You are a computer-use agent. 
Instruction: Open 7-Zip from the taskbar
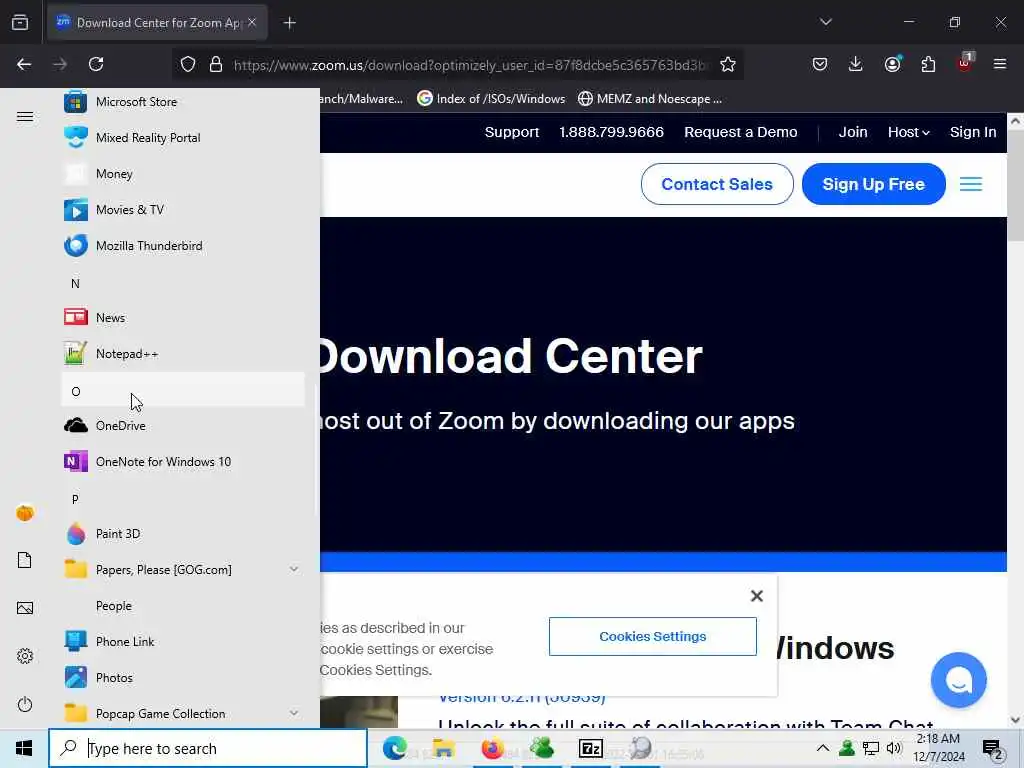tap(590, 748)
